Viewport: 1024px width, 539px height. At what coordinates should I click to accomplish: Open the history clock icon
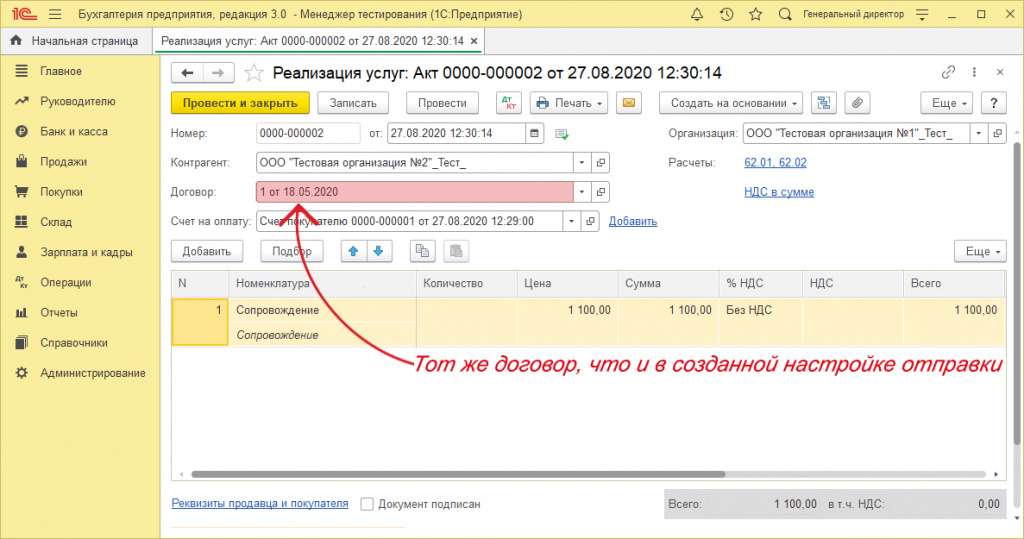pyautogui.click(x=726, y=14)
